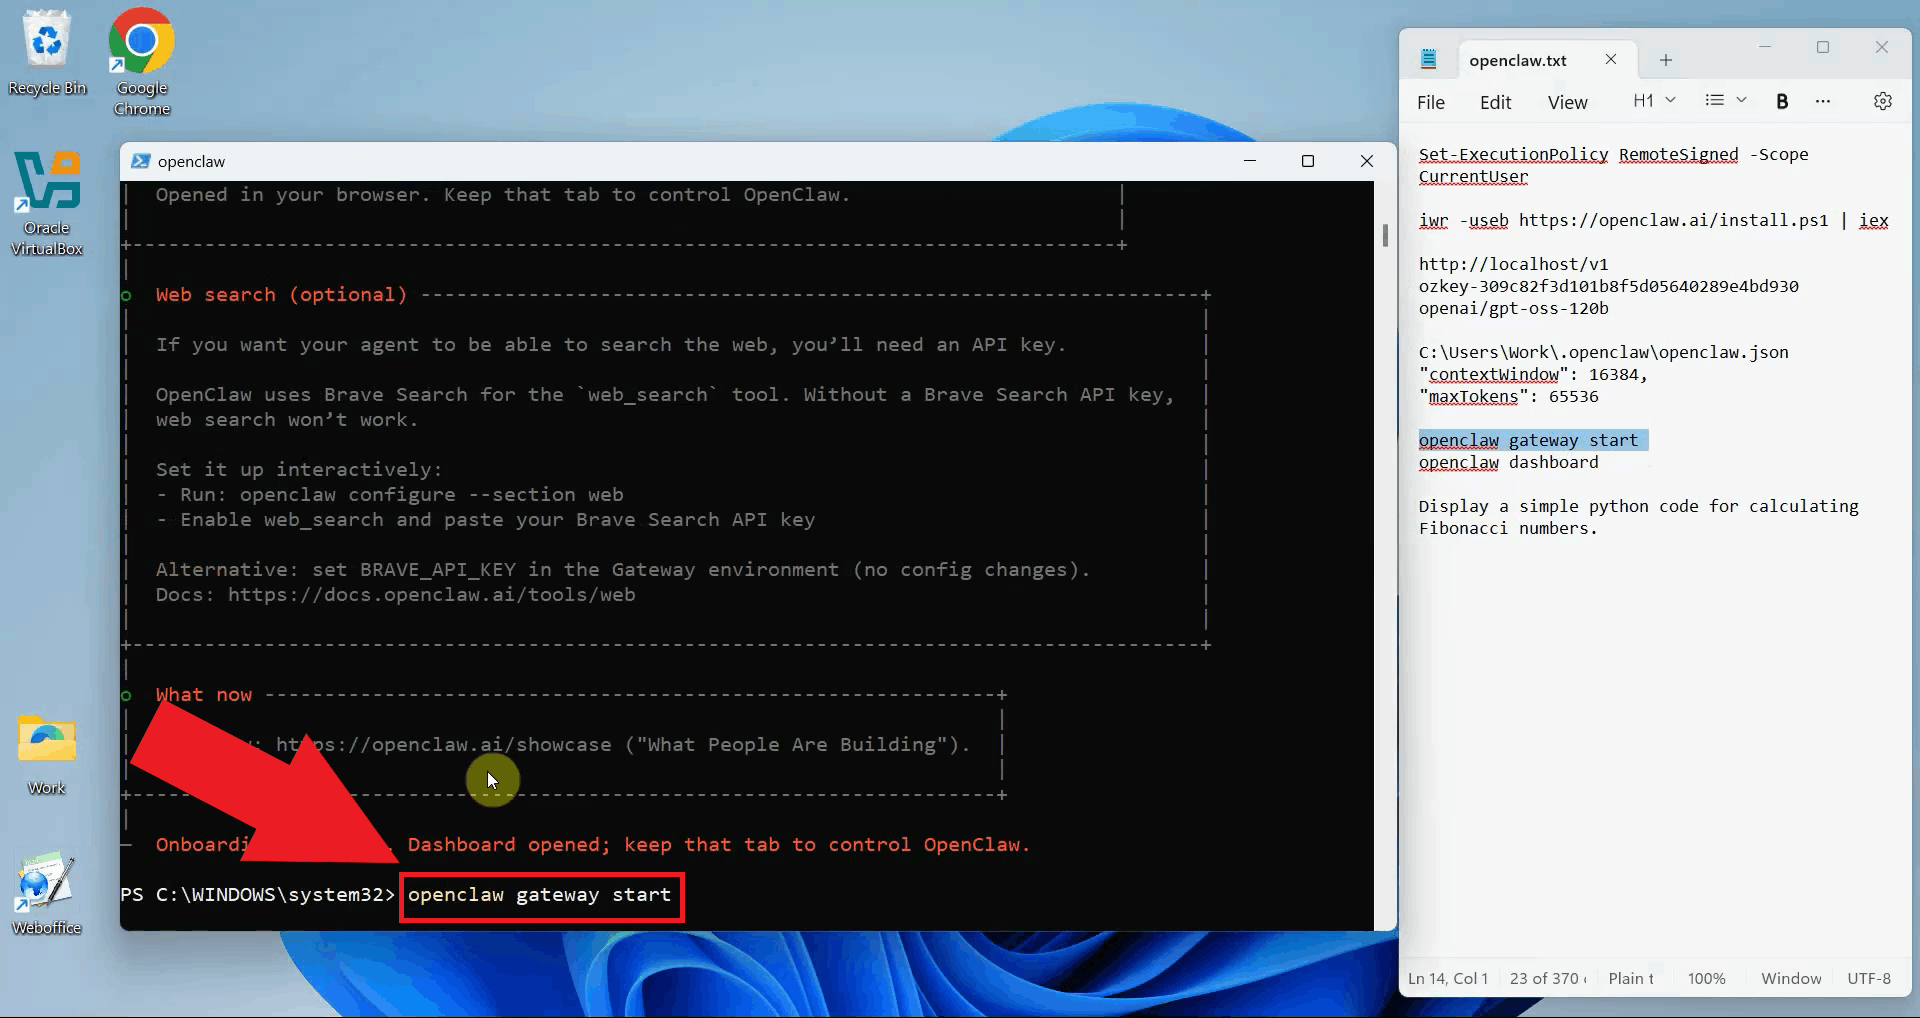Open Notepad settings with the gear icon
The width and height of the screenshot is (1920, 1018).
[1884, 100]
